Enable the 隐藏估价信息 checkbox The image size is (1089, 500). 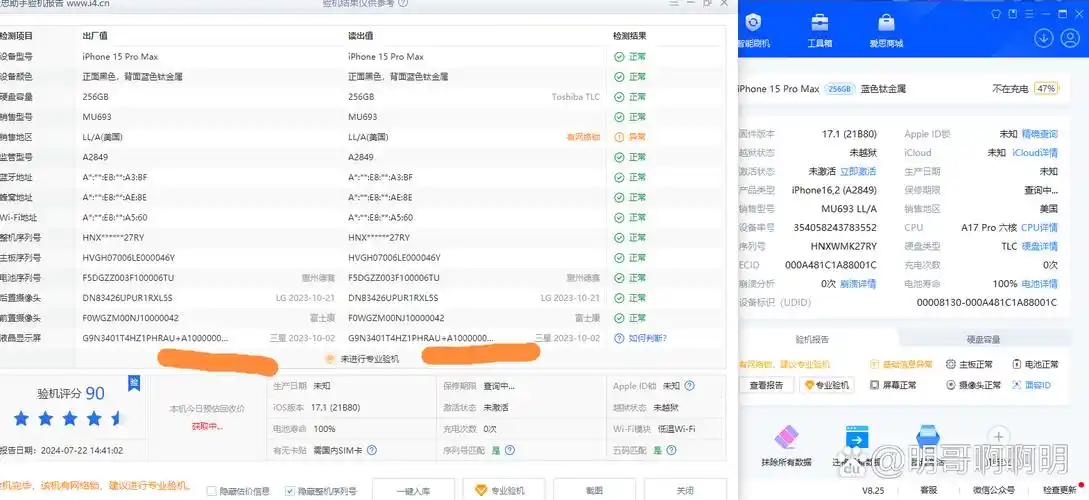[212, 491]
